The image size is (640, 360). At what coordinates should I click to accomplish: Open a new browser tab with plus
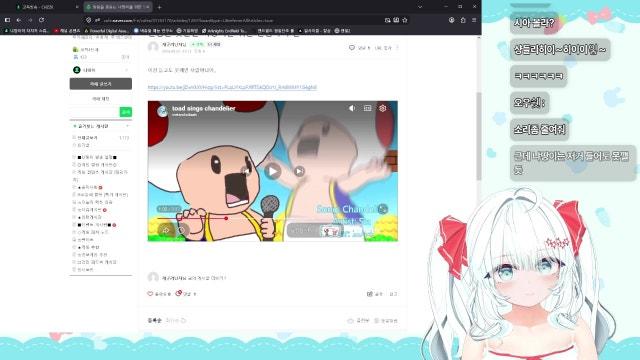point(159,7)
